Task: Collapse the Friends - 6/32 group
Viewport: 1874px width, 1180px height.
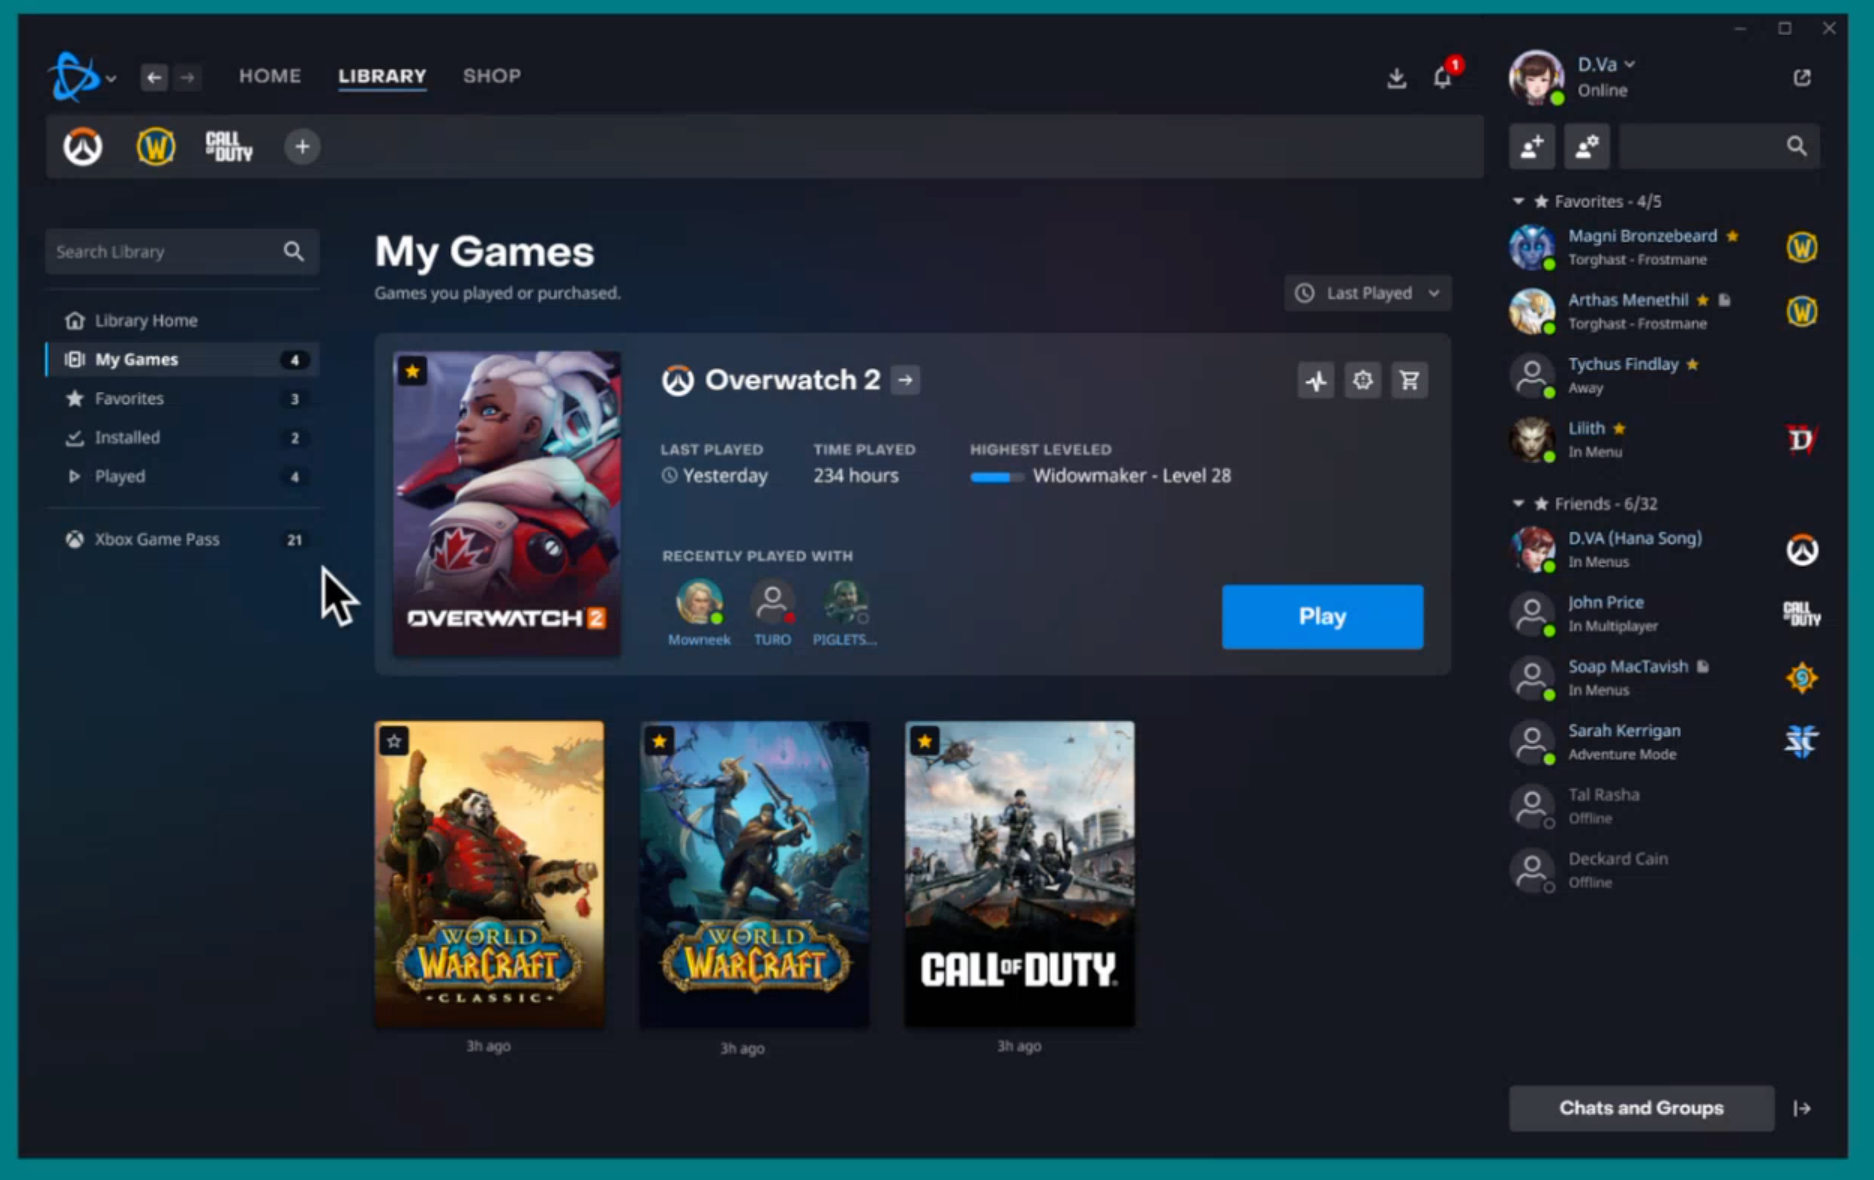Action: (1518, 504)
